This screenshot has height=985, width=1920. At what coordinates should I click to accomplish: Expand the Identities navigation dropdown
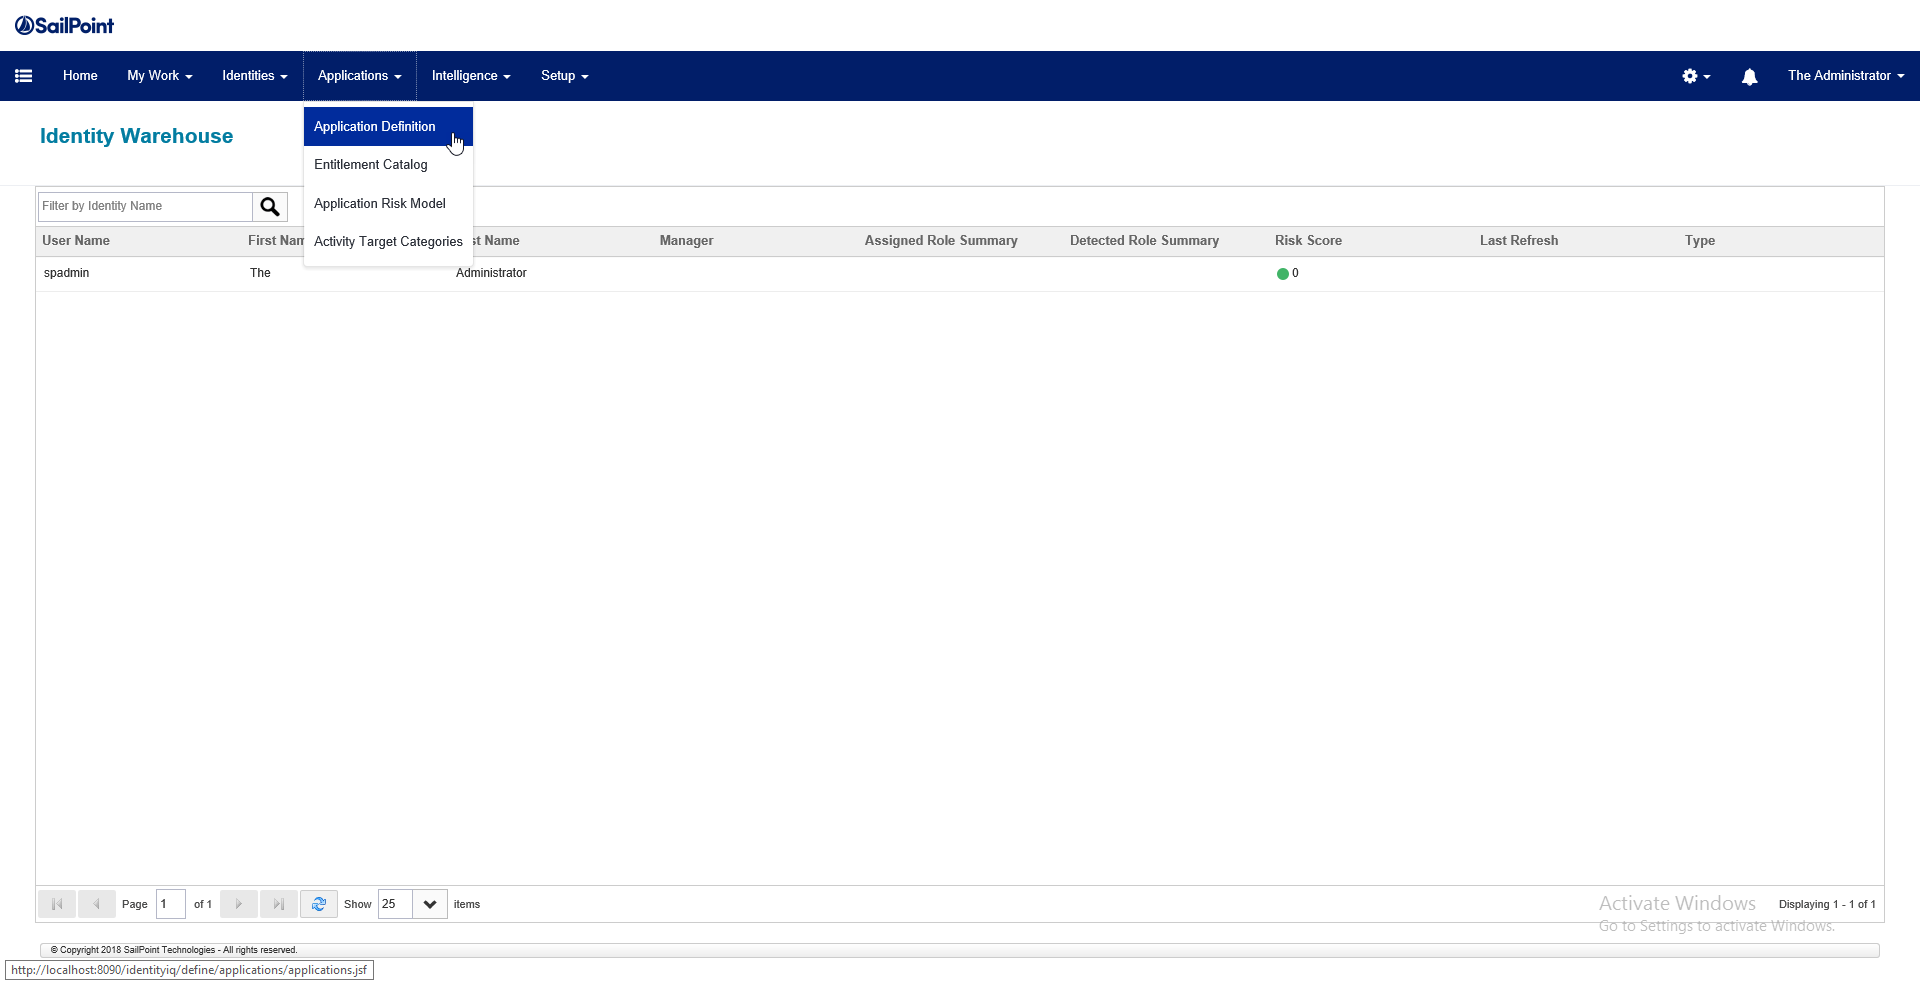coord(254,75)
